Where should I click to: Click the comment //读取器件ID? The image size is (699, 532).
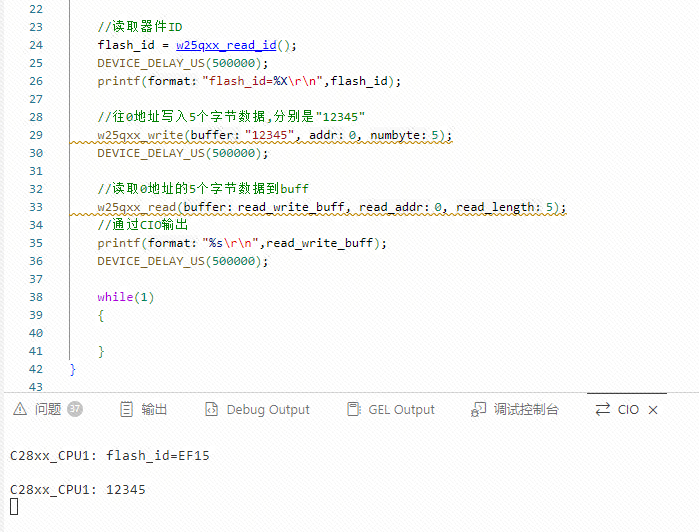[140, 27]
